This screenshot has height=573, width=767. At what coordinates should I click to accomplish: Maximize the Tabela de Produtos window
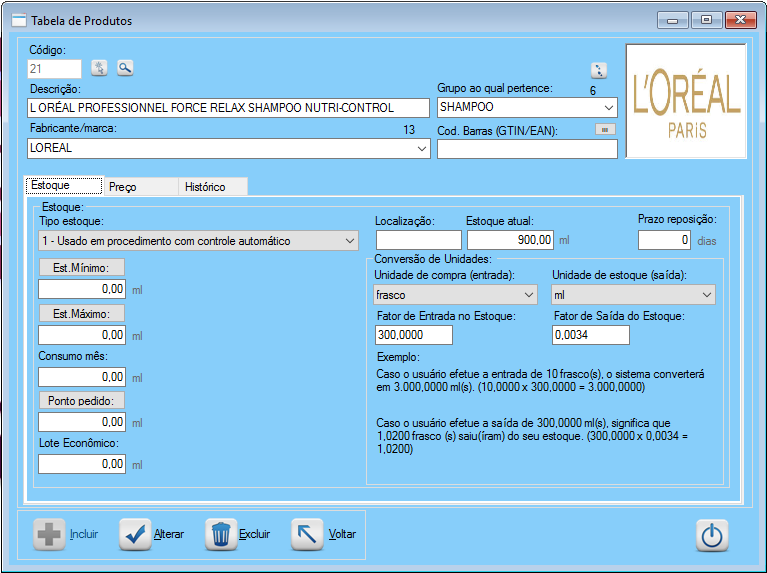coord(706,20)
